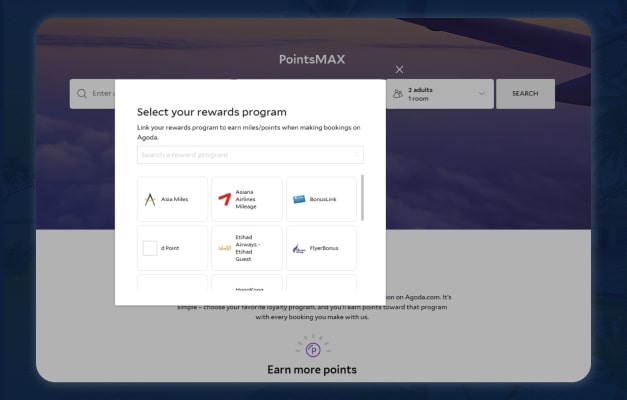Click the magnifier icon in destination field
The image size is (627, 400).
(80, 93)
